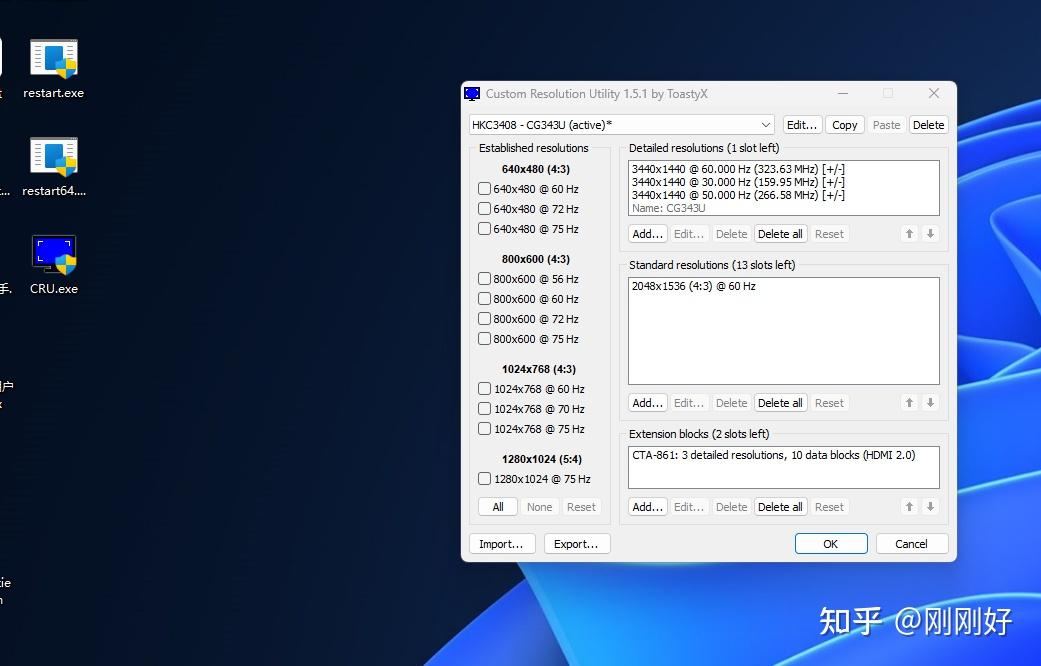Click the Standard resolutions up arrow

[910, 402]
